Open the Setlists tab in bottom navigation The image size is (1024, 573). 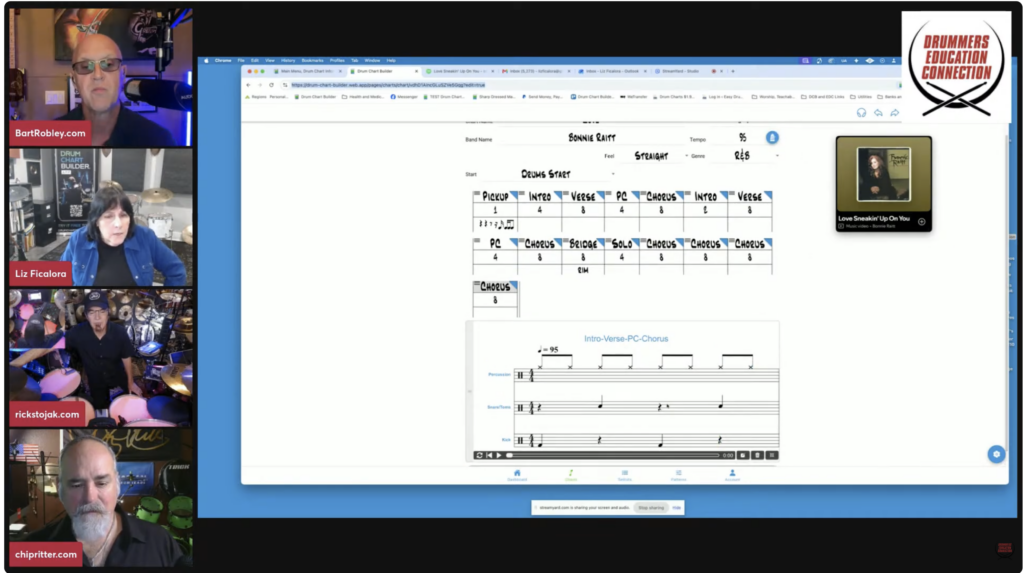pos(625,475)
